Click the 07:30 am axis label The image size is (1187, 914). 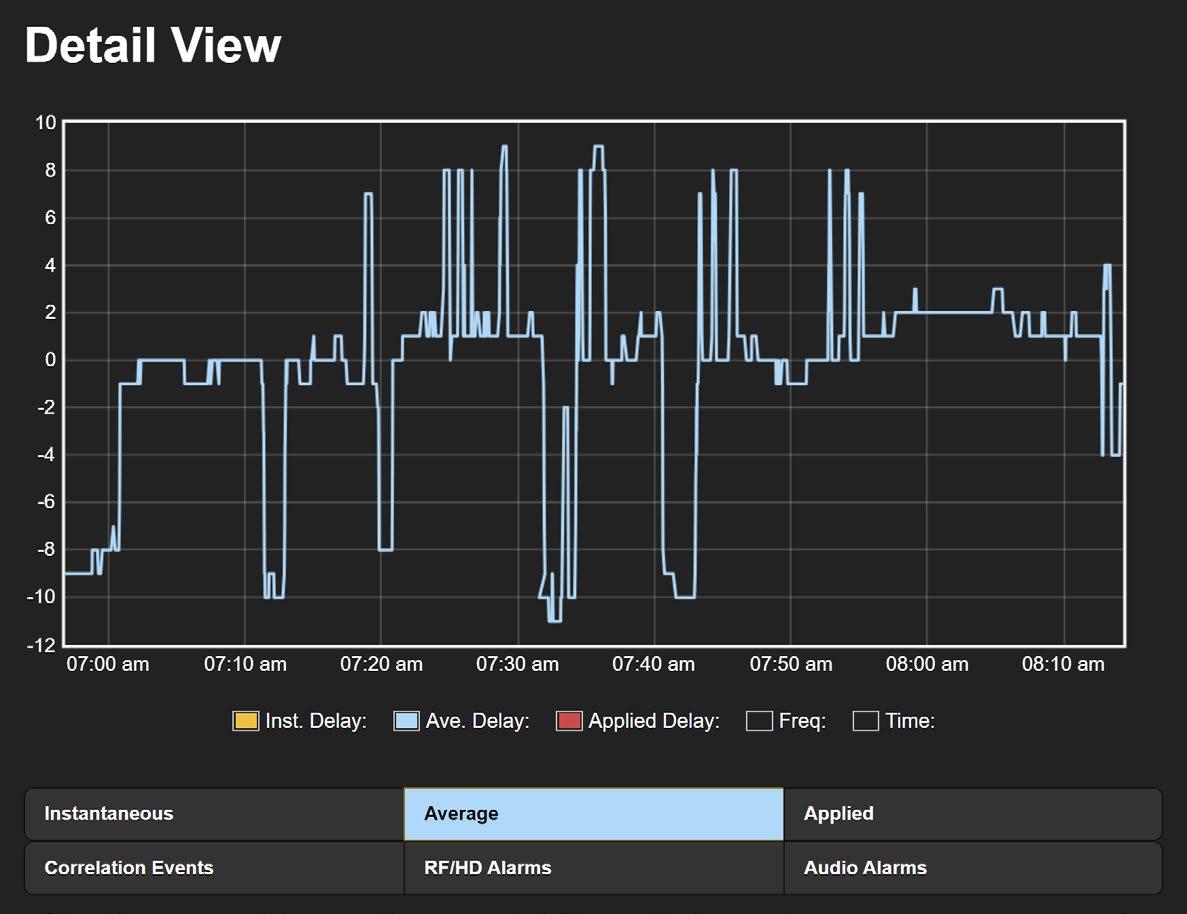click(518, 665)
